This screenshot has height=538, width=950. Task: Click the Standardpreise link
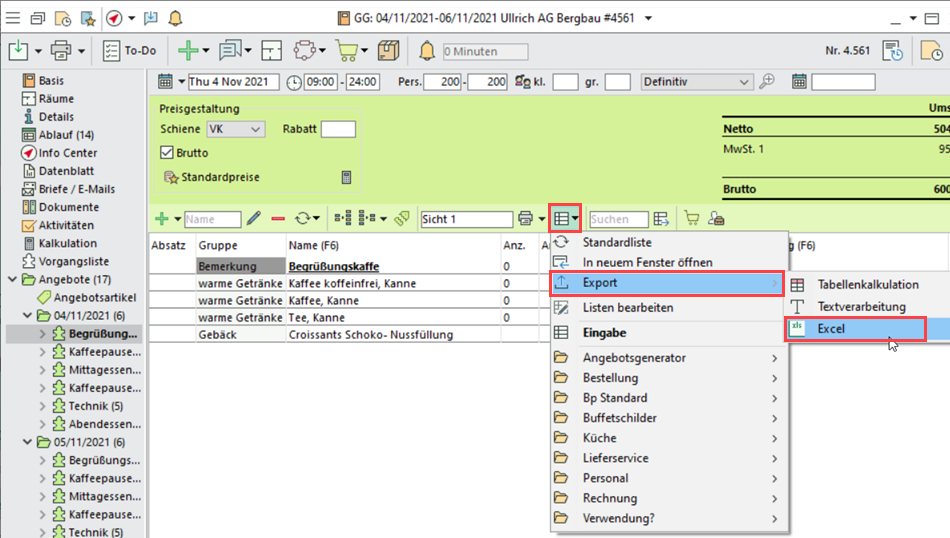click(x=220, y=177)
